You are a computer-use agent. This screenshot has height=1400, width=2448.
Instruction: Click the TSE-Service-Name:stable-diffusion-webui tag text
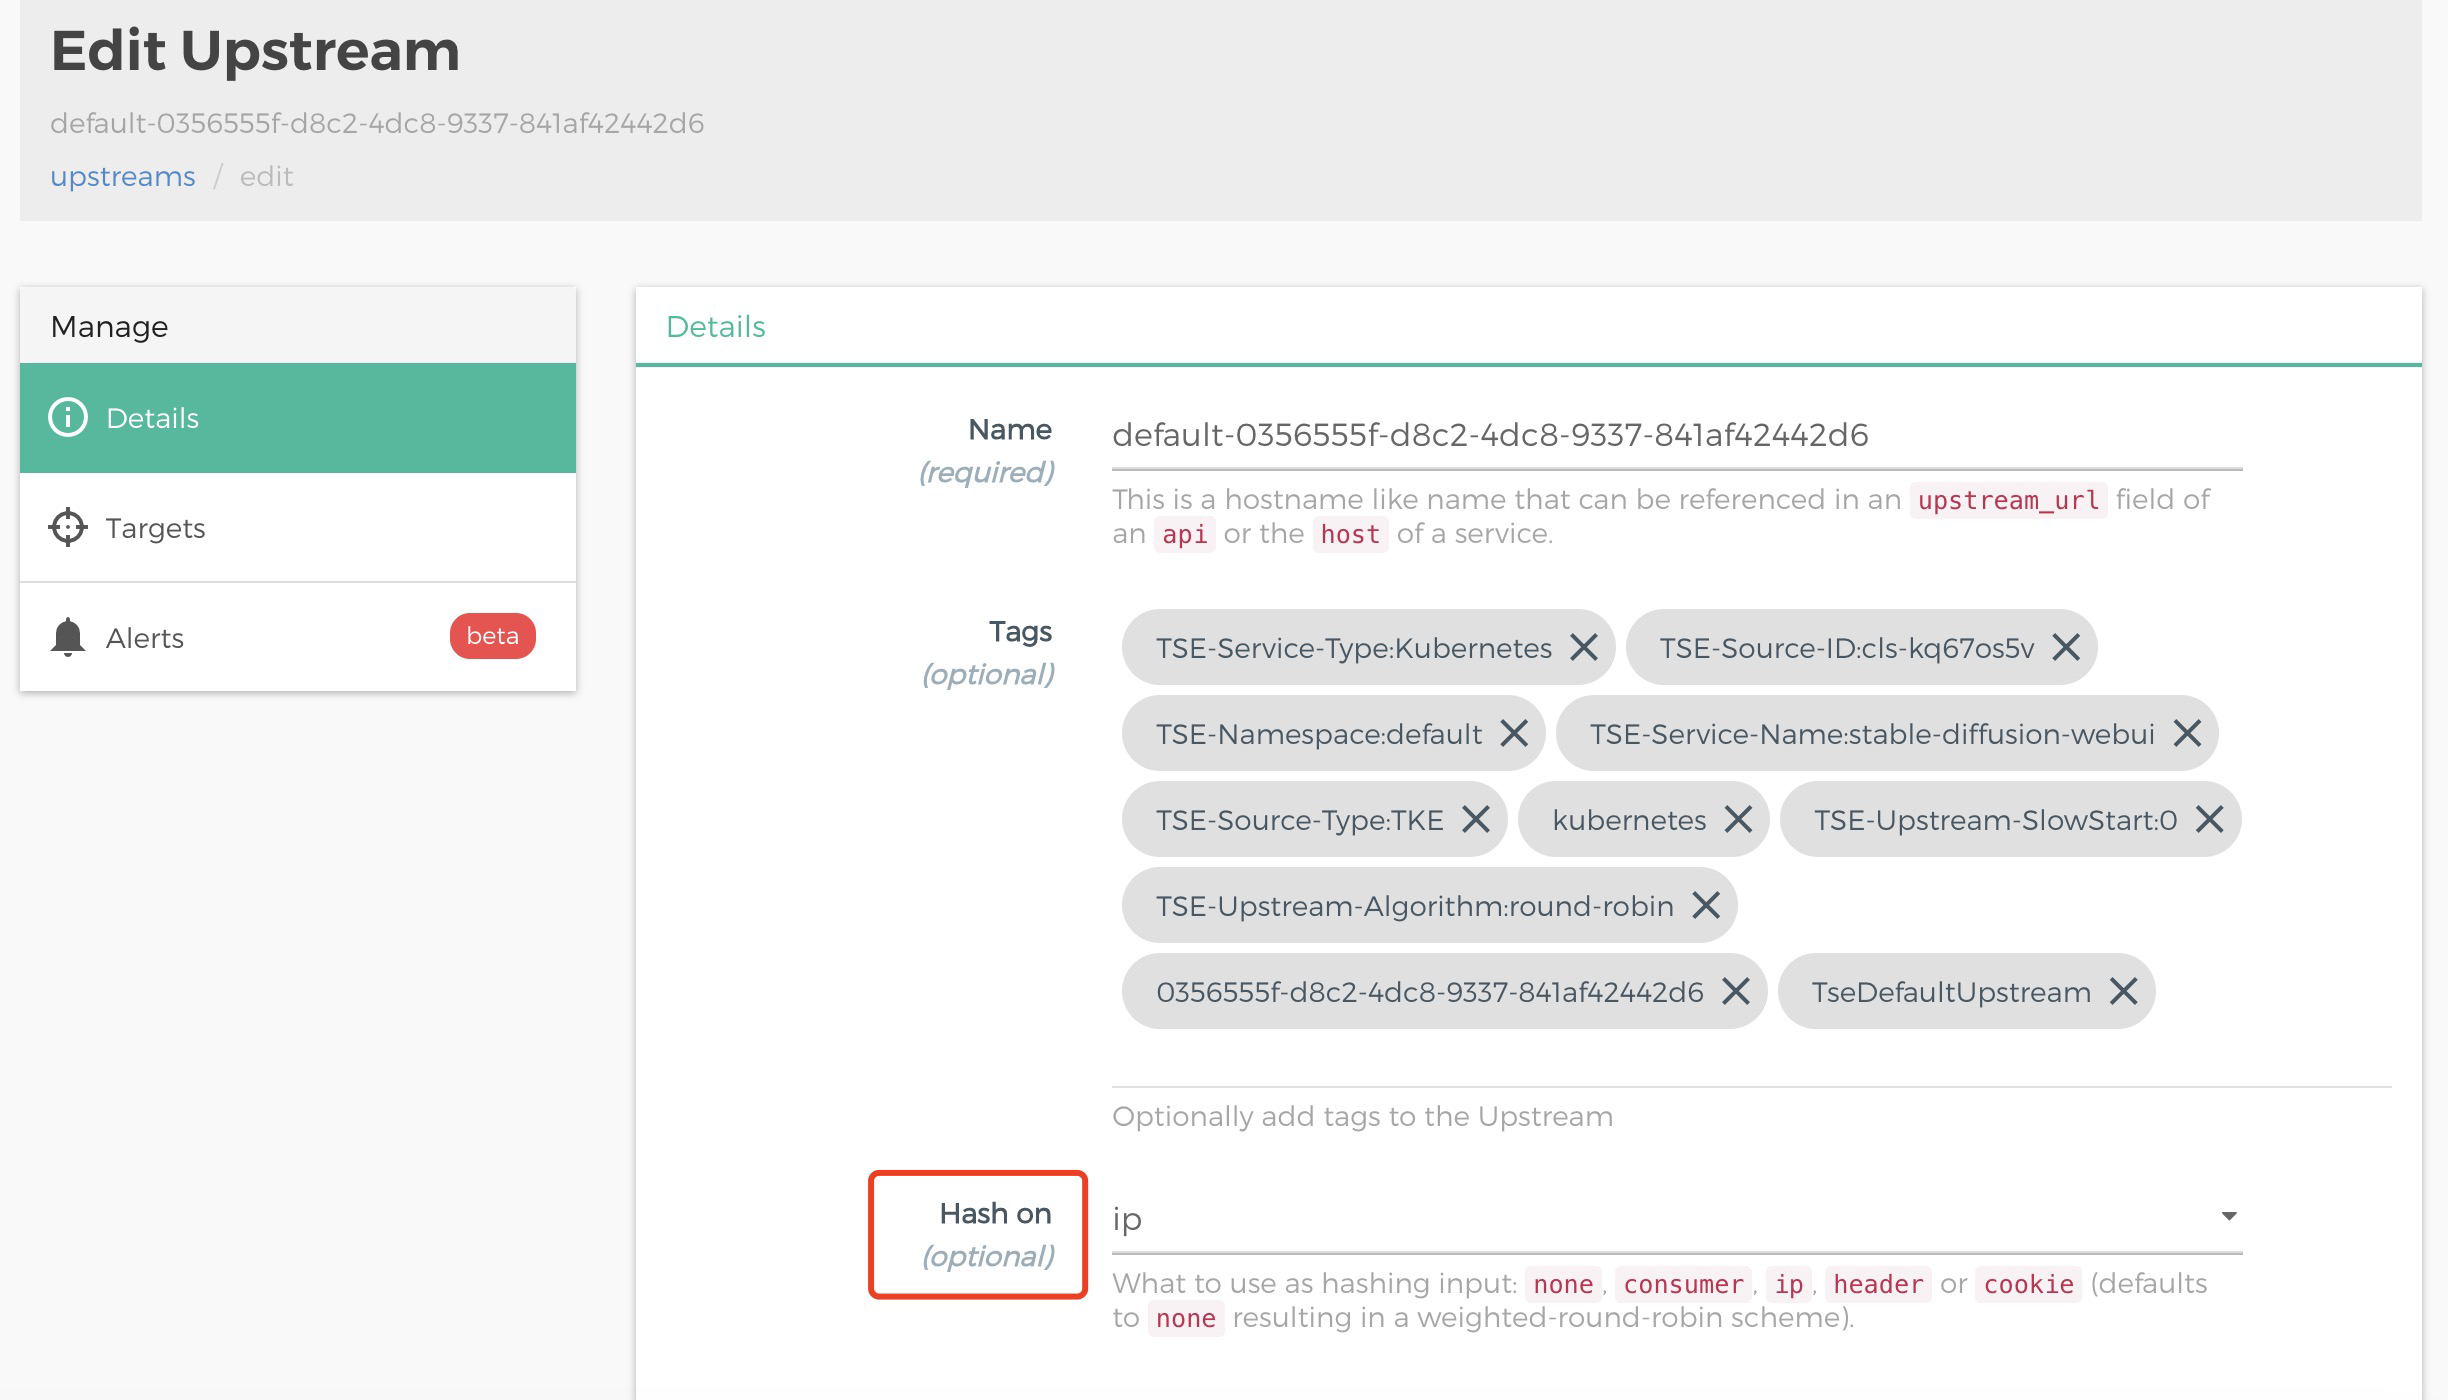[x=1872, y=735]
